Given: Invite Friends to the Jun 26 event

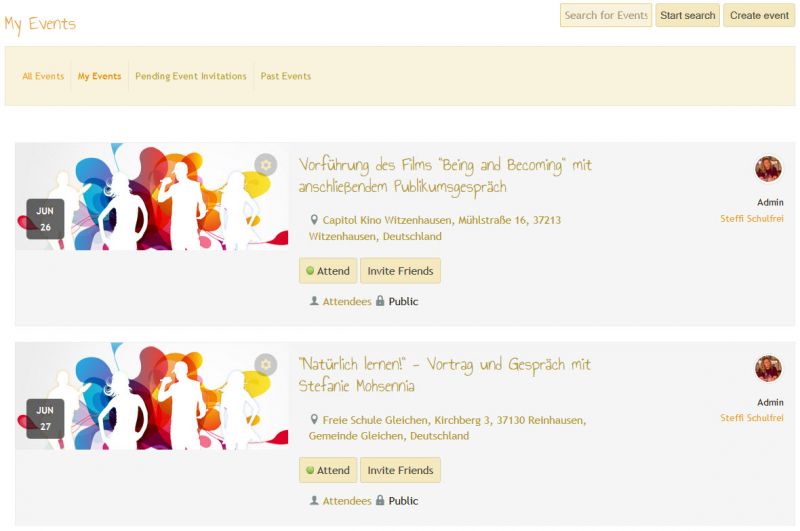Looking at the screenshot, I should (401, 271).
